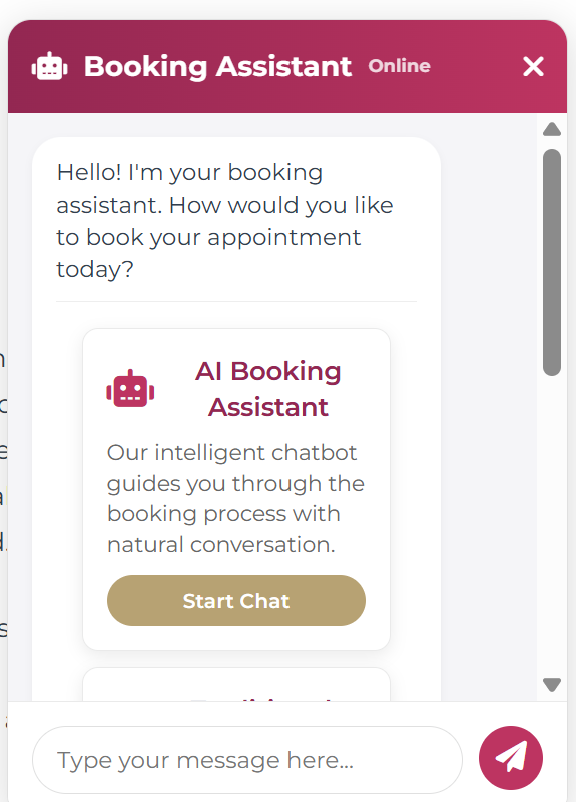The width and height of the screenshot is (576, 802).
Task: Toggle the chat assistant availability
Action: pos(399,66)
